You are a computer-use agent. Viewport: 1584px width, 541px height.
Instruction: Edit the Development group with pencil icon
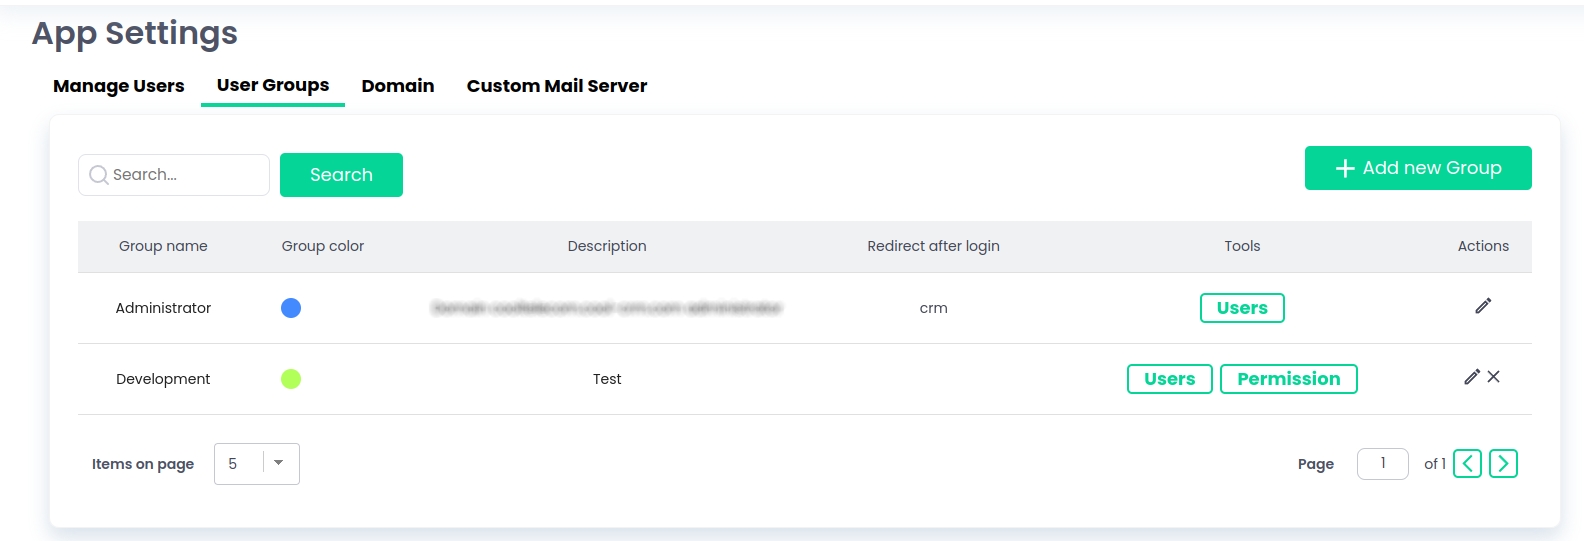pos(1471,377)
